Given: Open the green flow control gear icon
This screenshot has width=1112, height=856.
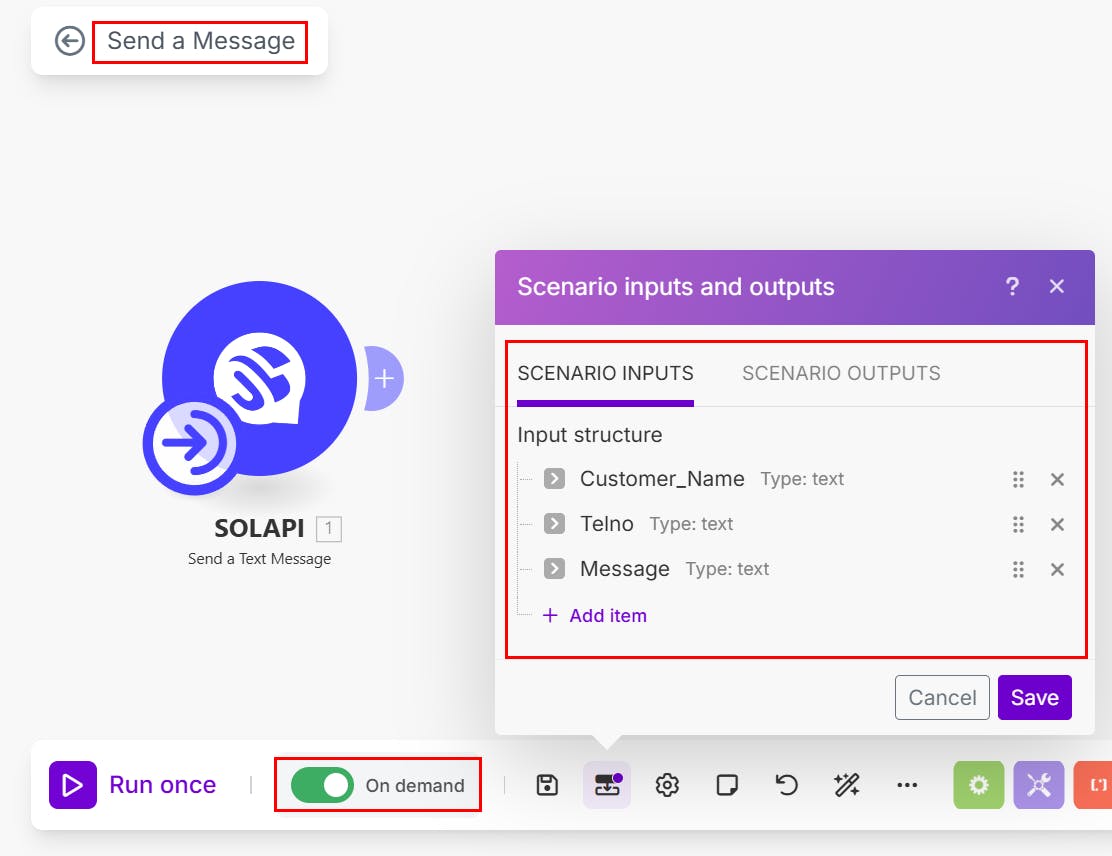Looking at the screenshot, I should pyautogui.click(x=979, y=785).
